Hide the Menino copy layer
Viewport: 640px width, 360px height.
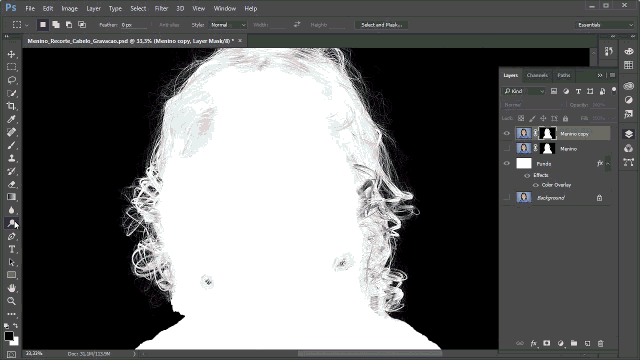507,133
